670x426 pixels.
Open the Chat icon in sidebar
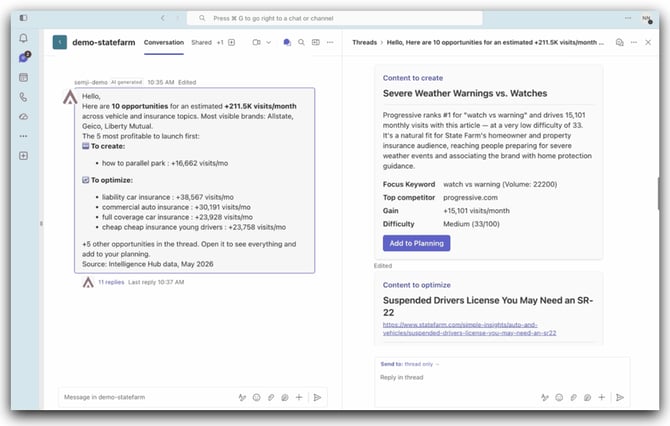(24, 57)
